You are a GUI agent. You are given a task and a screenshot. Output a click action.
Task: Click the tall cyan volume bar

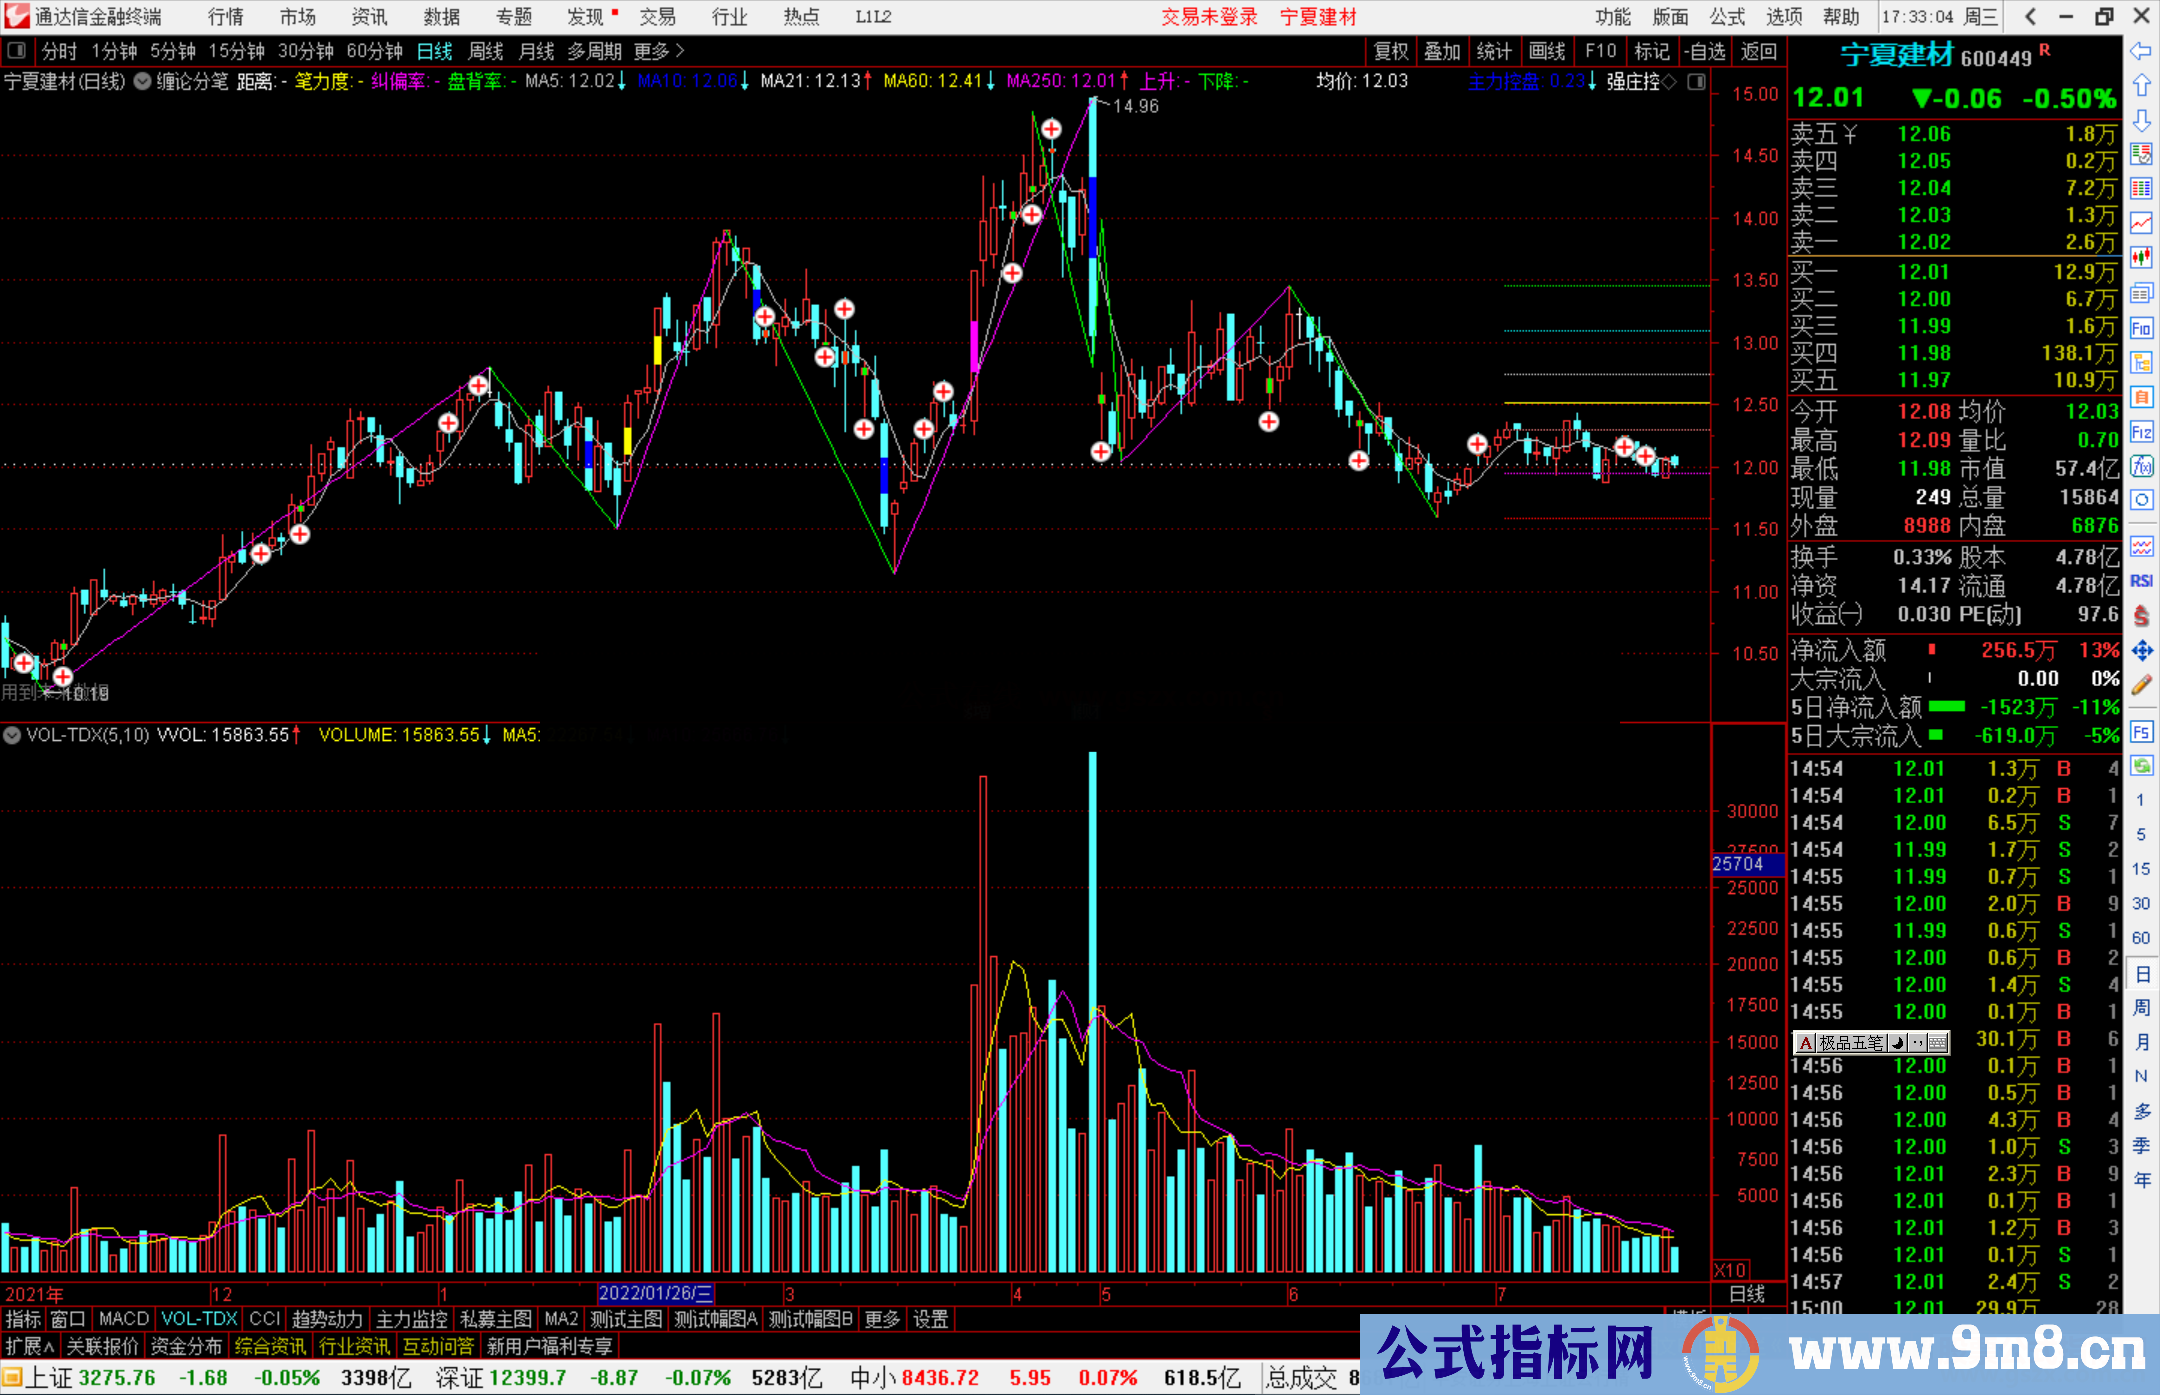(x=1093, y=1010)
